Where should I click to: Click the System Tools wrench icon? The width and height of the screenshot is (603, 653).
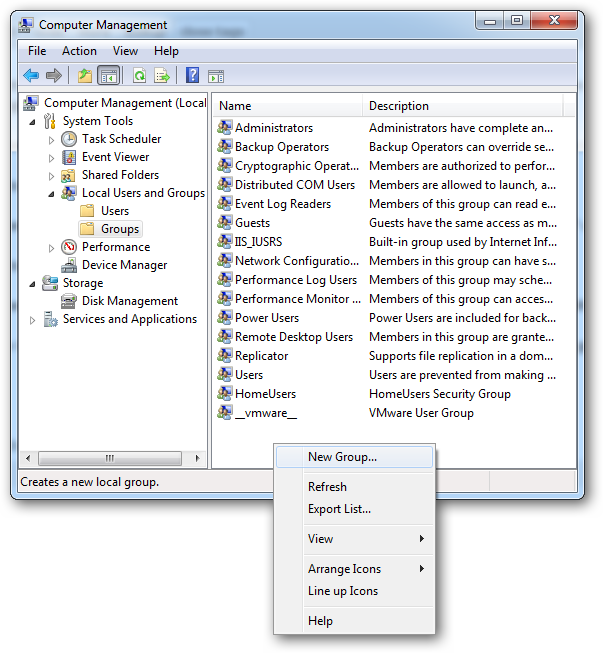[x=50, y=121]
